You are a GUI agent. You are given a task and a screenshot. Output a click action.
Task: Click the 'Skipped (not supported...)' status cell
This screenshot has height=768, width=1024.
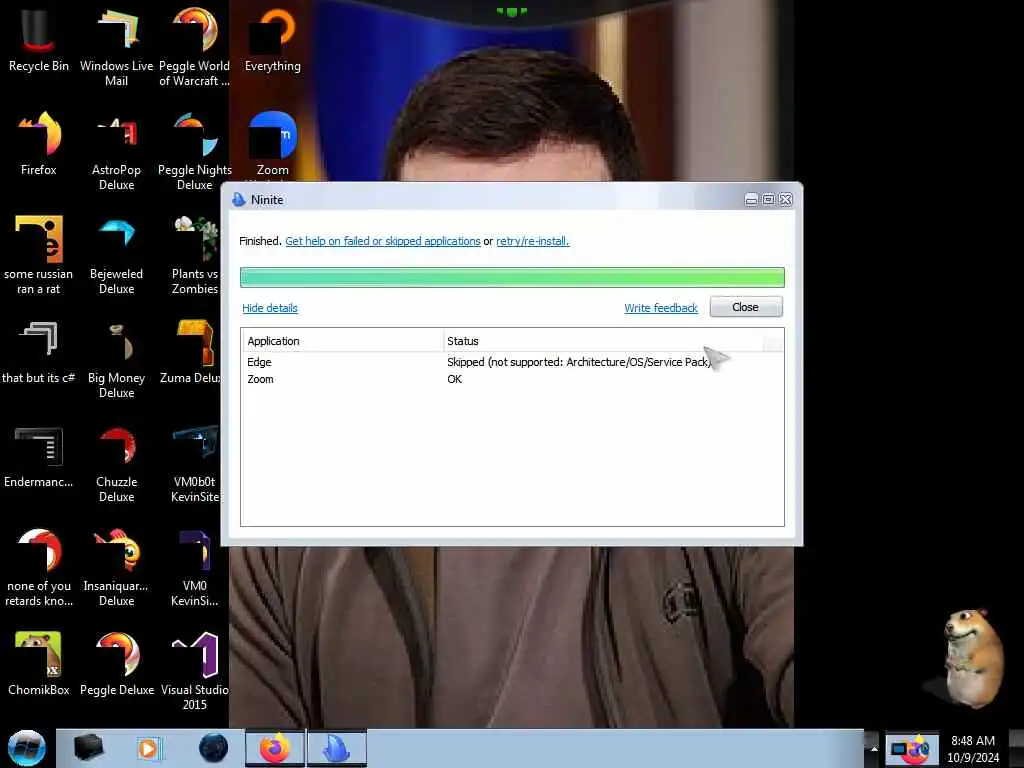(579, 362)
